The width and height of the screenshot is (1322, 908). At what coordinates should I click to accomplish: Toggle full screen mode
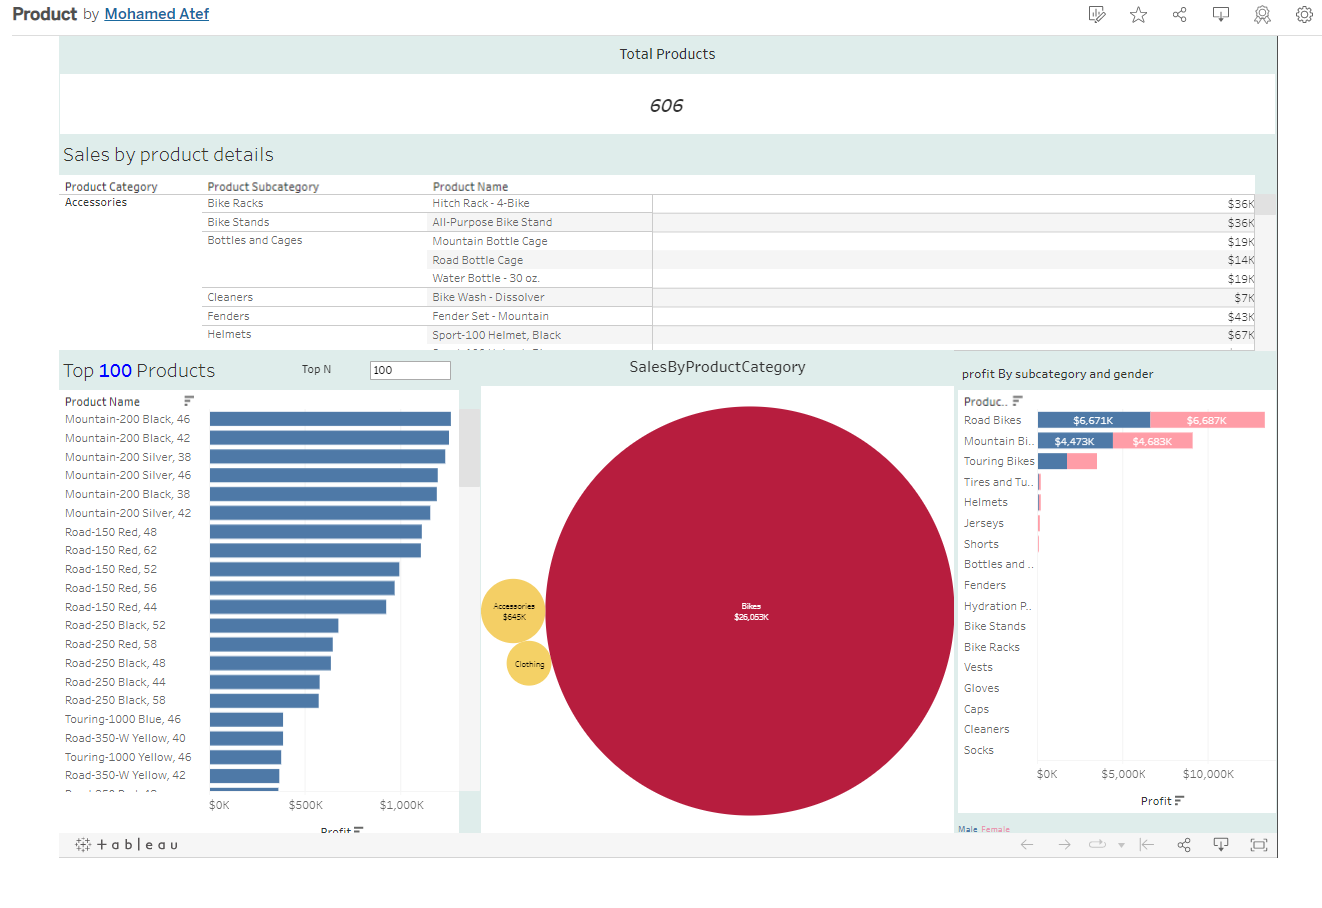[x=1258, y=844]
